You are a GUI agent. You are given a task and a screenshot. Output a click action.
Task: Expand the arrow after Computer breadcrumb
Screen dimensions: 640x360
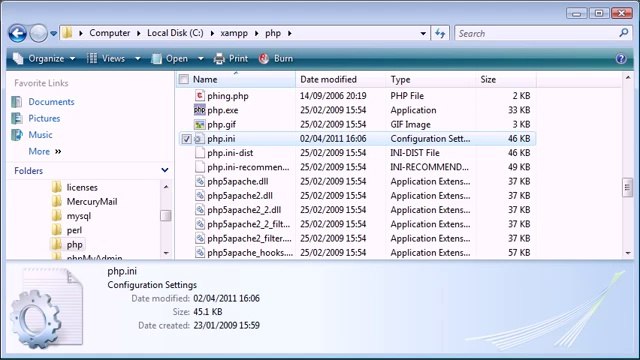[x=138, y=33]
